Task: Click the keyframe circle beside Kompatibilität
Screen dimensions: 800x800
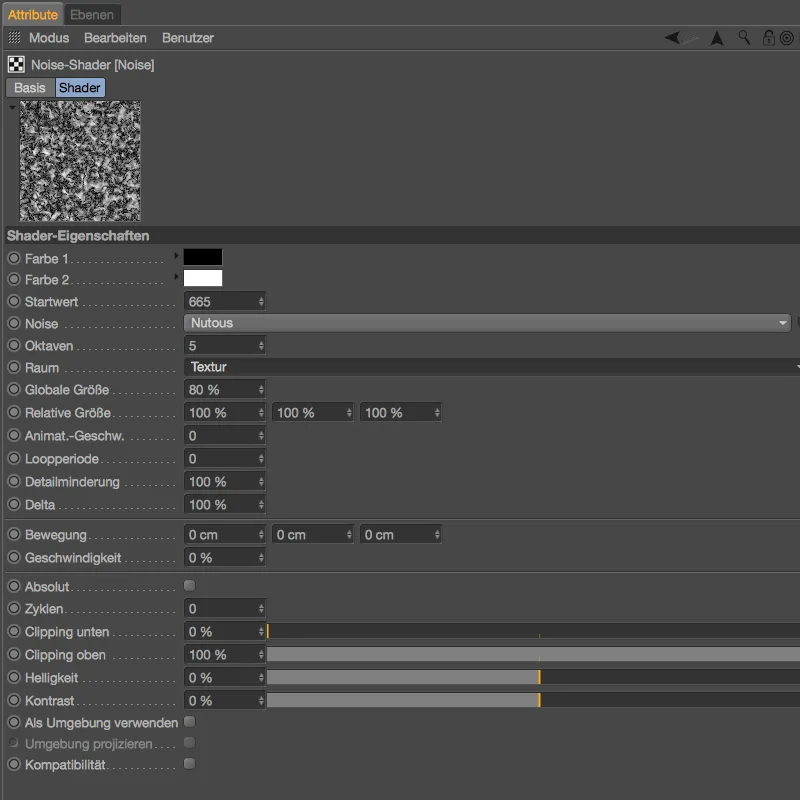Action: coord(14,764)
